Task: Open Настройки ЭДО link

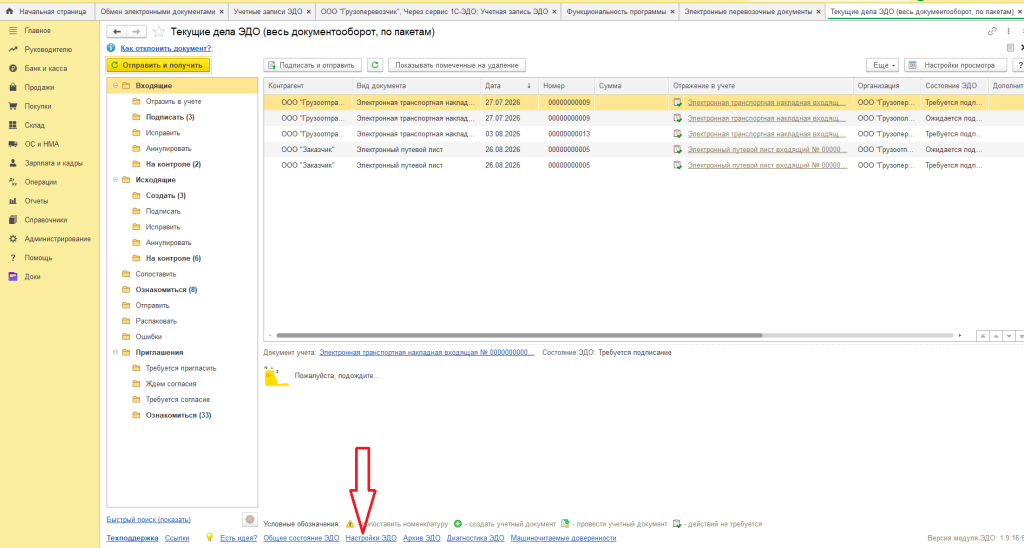Action: (371, 538)
